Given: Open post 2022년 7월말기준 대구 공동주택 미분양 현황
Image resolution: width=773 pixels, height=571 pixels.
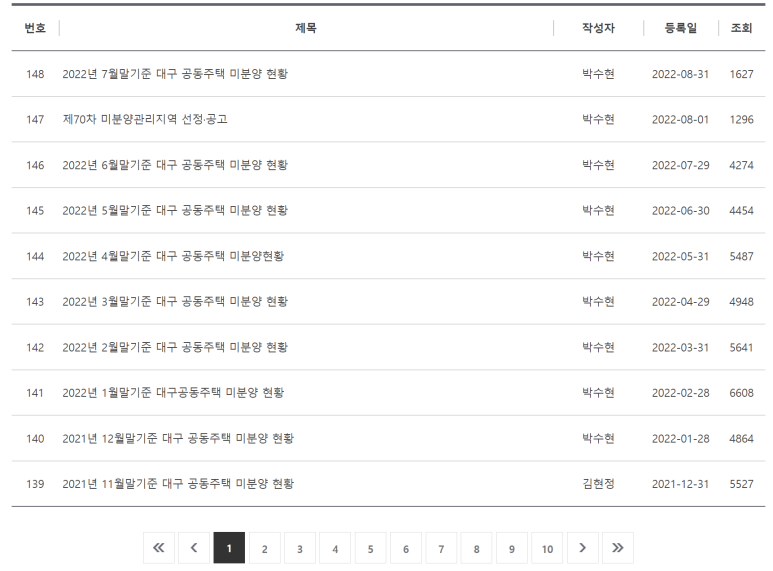Looking at the screenshot, I should (175, 74).
